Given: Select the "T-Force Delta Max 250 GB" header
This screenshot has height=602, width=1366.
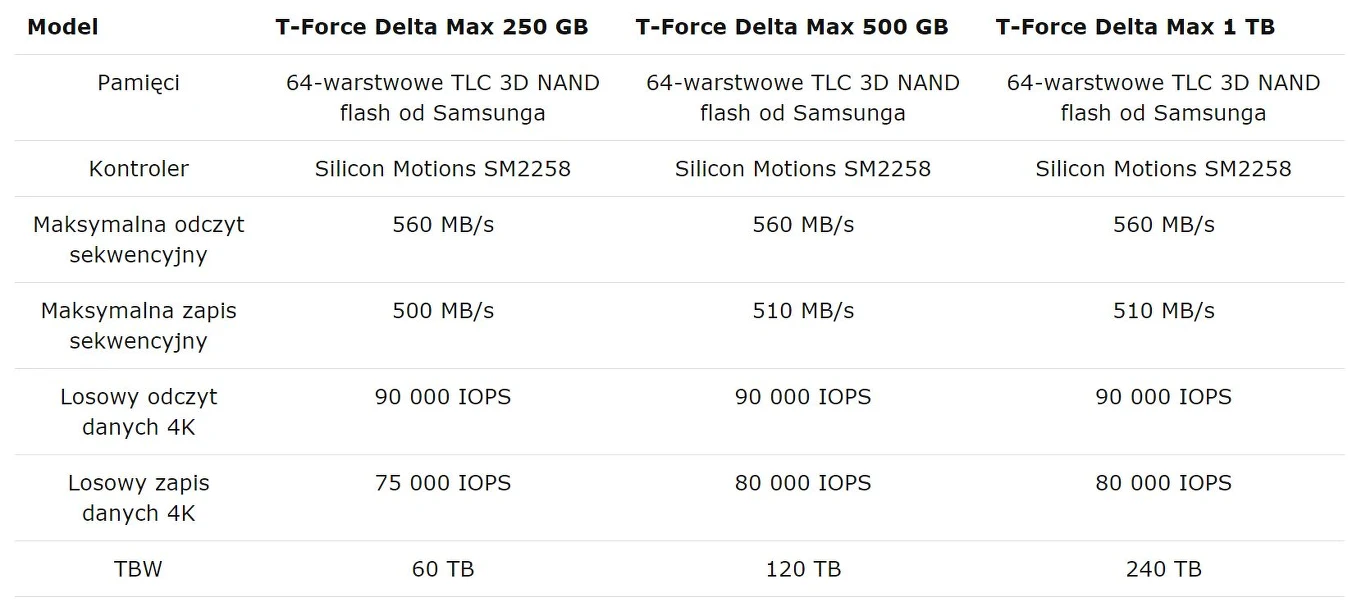Looking at the screenshot, I should 432,27.
